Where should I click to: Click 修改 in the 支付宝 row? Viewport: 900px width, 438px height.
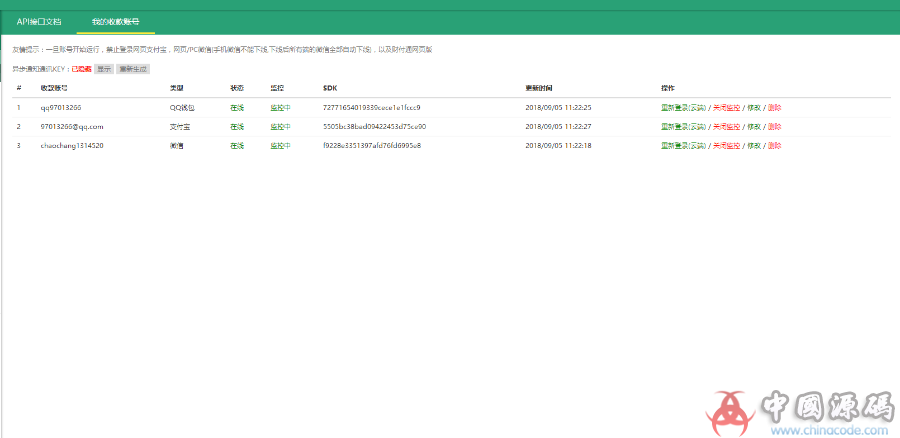point(754,127)
